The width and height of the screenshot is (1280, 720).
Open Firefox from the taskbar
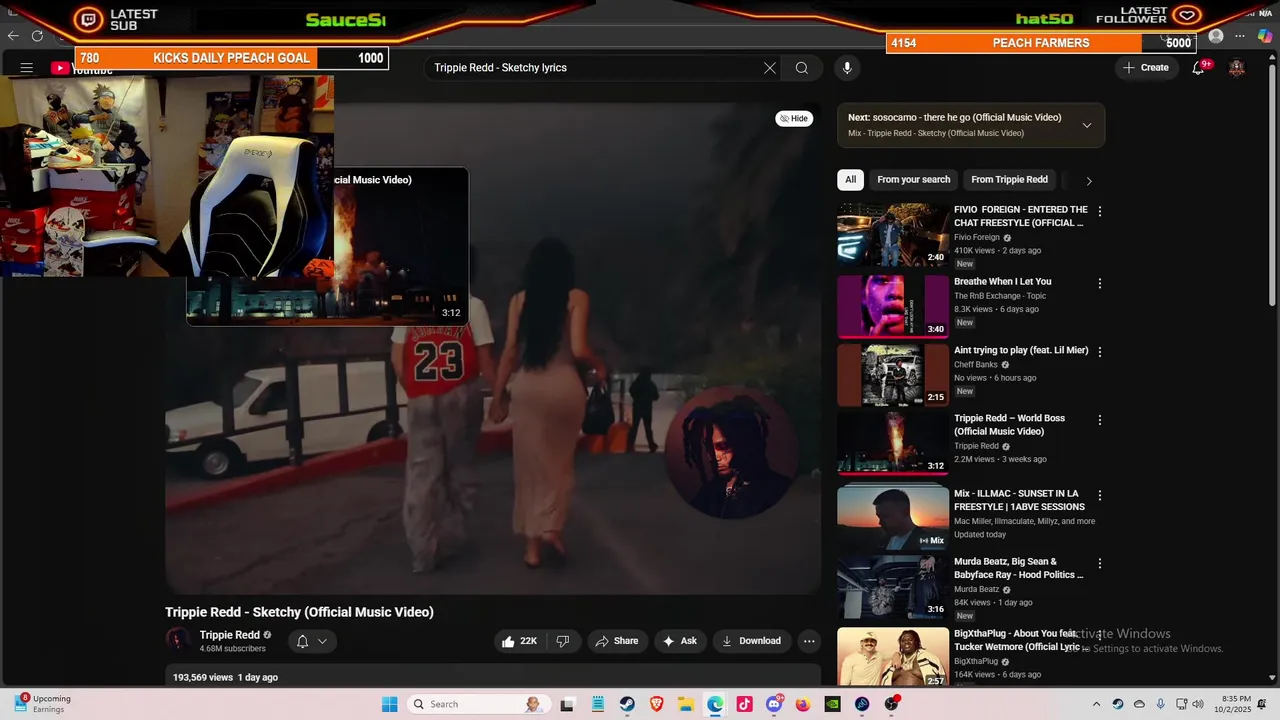tap(803, 704)
